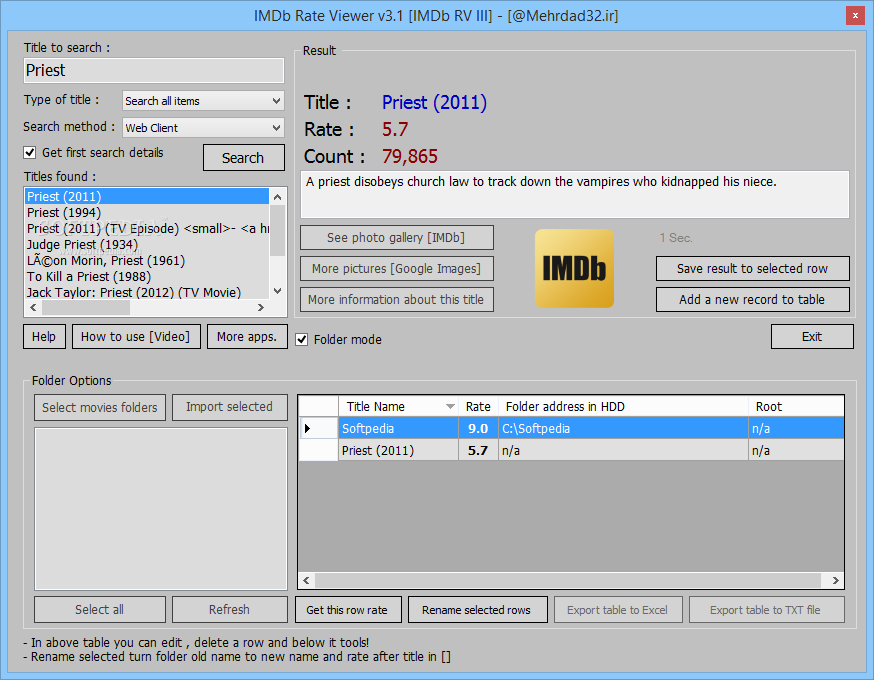Click Select movies folders button

point(100,407)
